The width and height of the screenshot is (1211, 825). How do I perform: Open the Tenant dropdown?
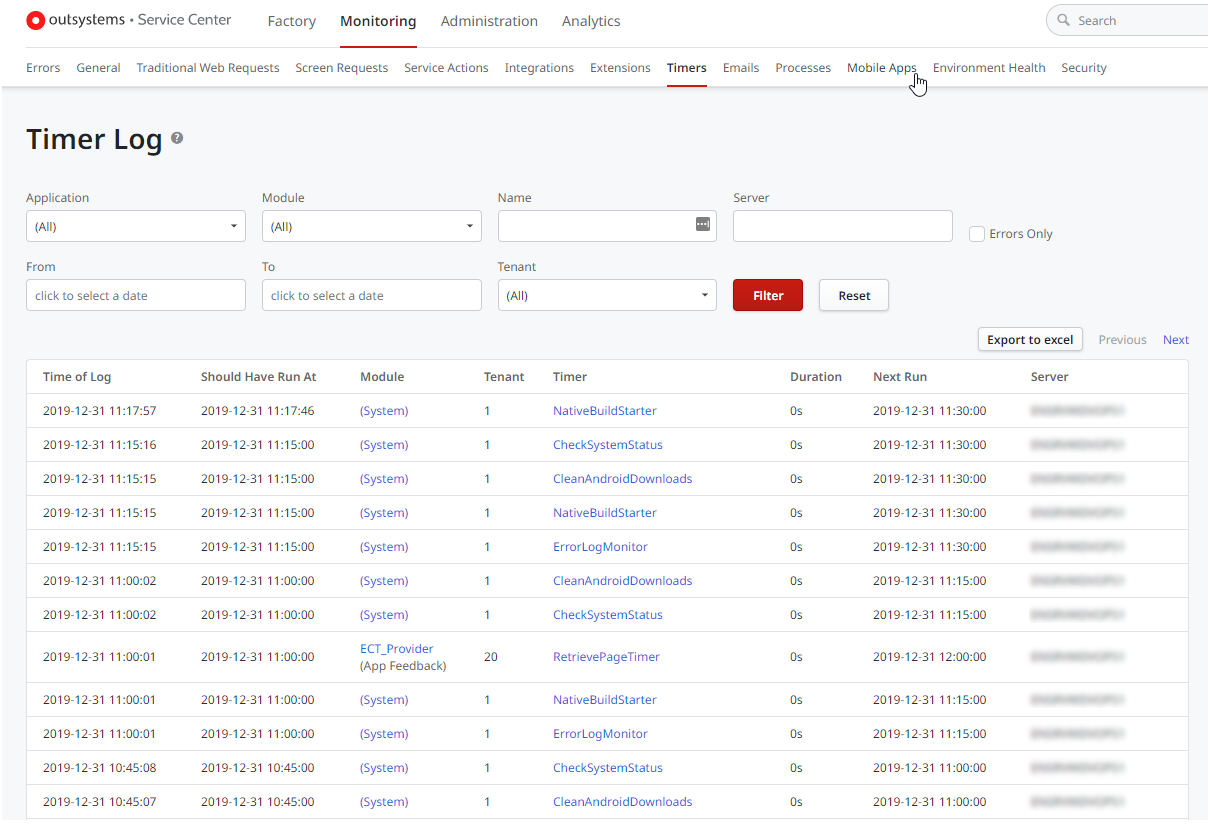(606, 295)
